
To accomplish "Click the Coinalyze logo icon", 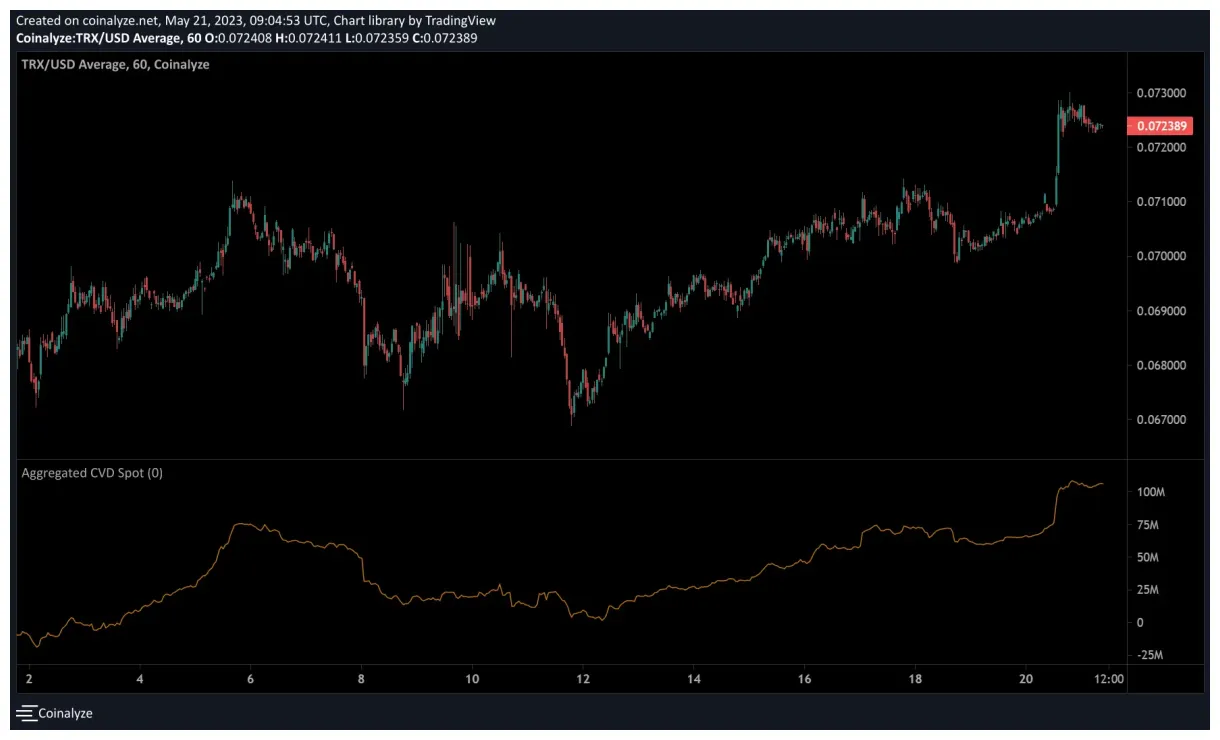I will pos(25,713).
